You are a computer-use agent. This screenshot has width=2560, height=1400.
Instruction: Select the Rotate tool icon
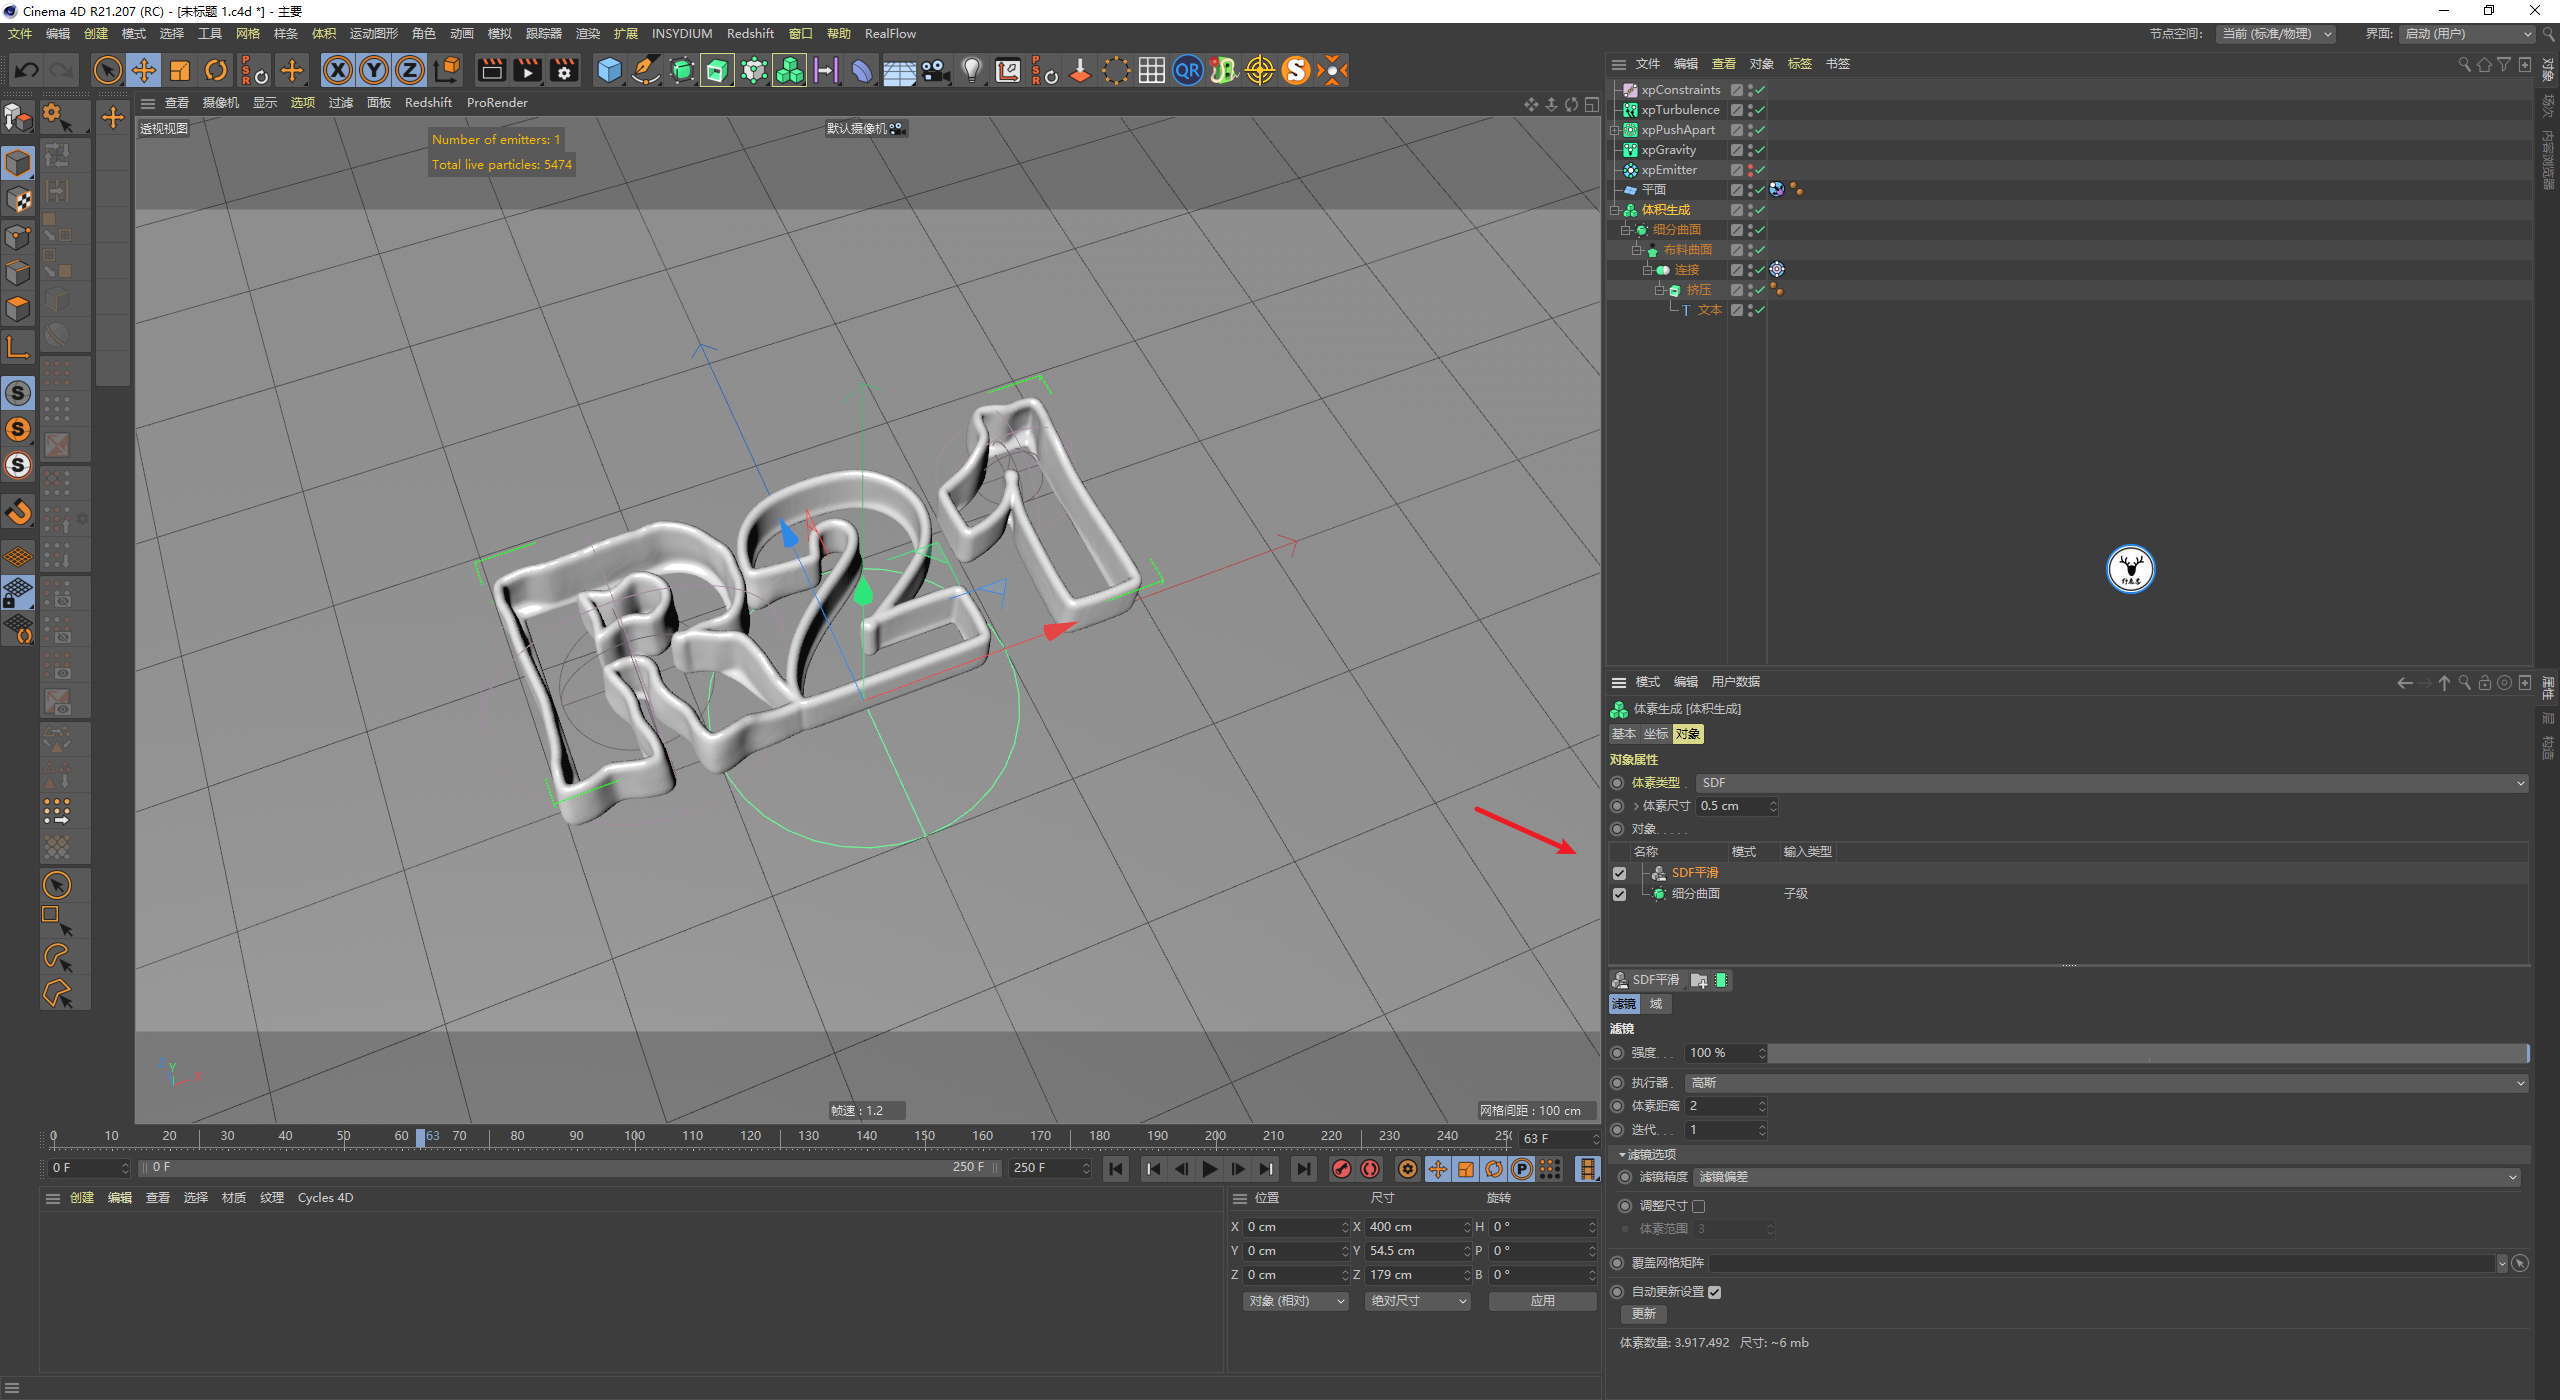pos(216,70)
